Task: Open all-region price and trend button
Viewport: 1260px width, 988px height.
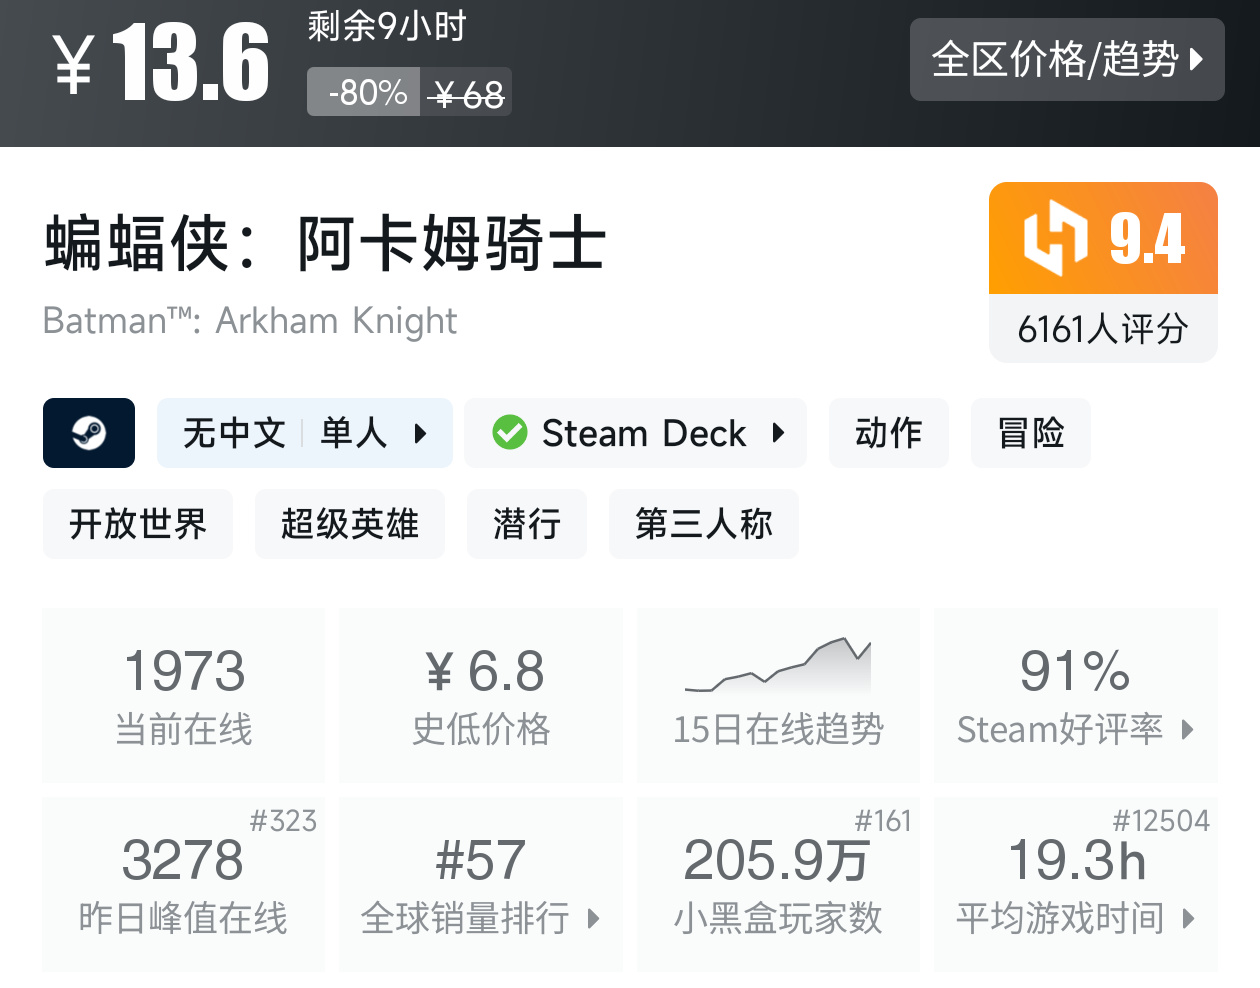Action: coord(1067,60)
